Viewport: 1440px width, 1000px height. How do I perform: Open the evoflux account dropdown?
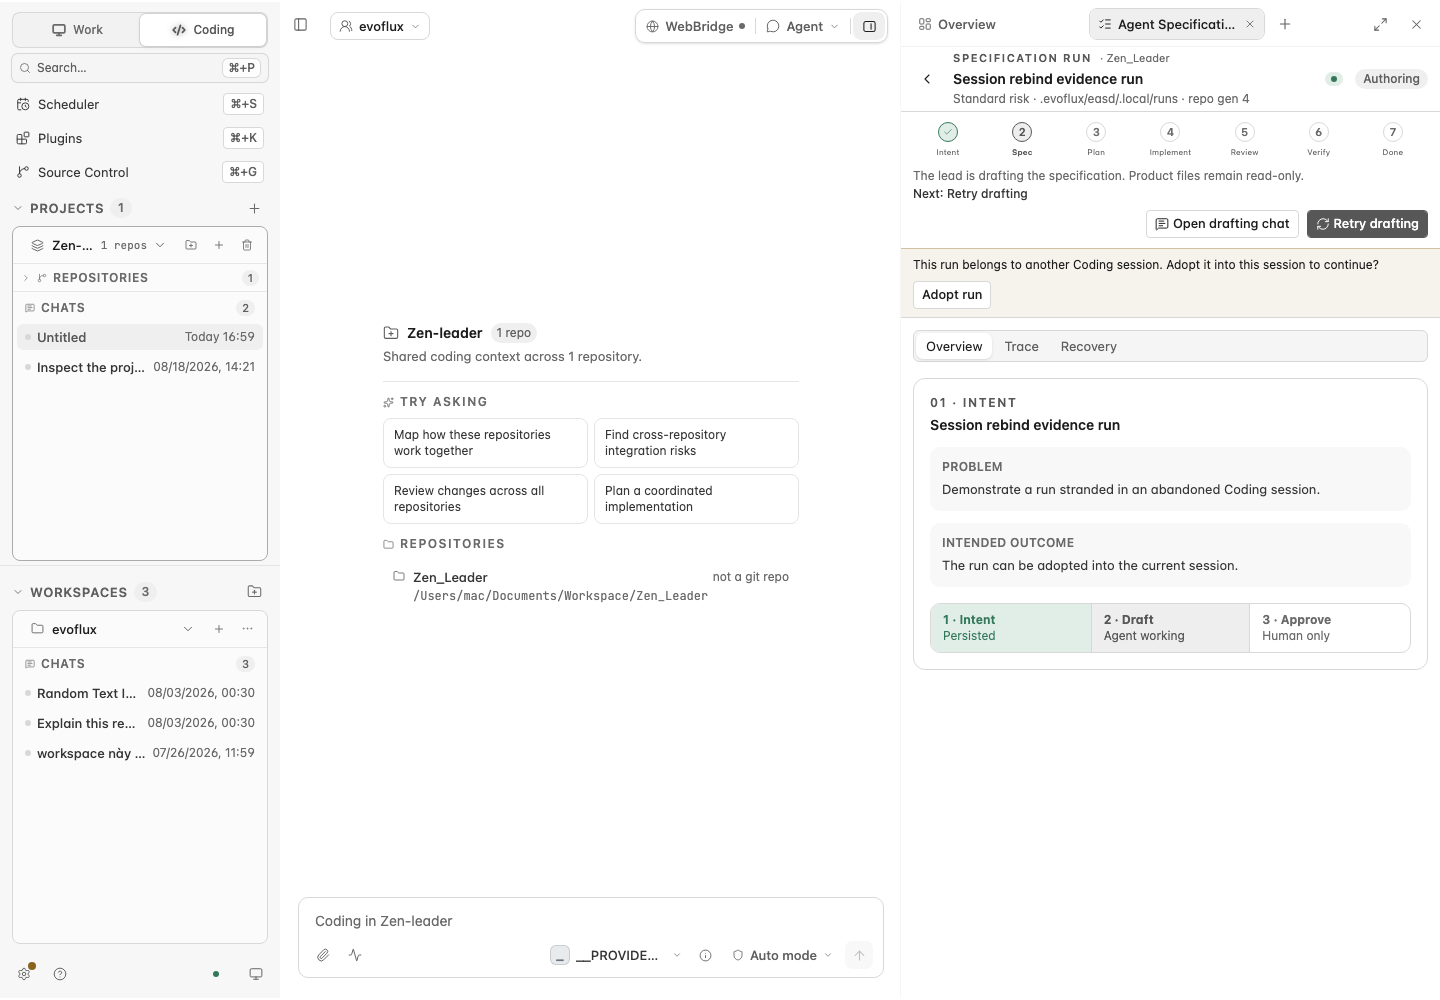[x=380, y=26]
